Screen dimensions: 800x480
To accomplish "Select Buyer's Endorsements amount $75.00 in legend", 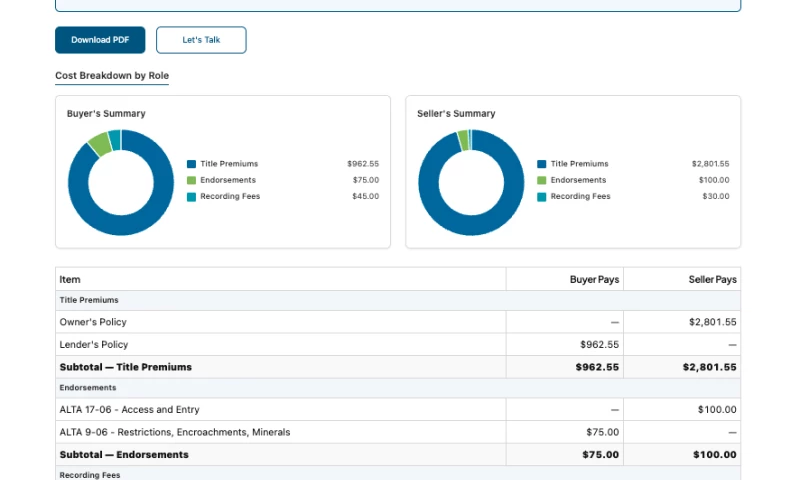I will coord(366,180).
